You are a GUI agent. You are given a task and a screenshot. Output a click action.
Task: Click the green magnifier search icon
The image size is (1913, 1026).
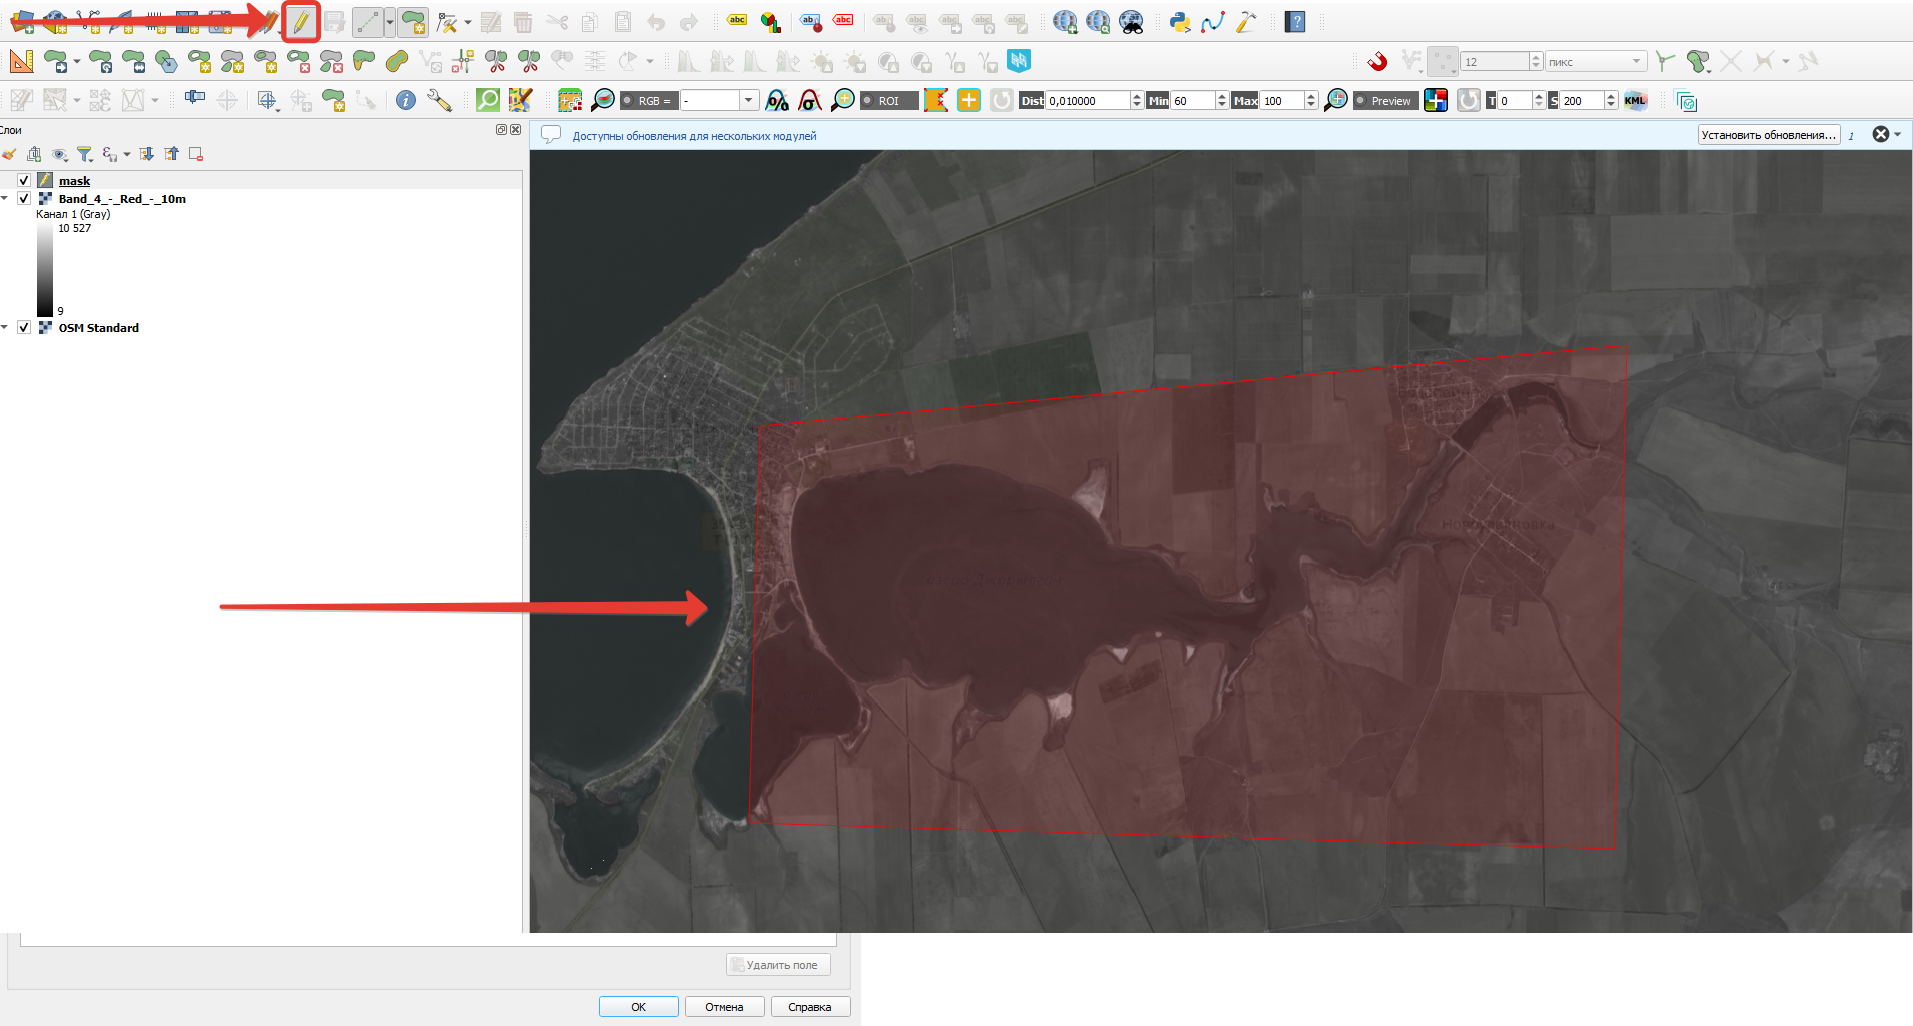[x=487, y=100]
